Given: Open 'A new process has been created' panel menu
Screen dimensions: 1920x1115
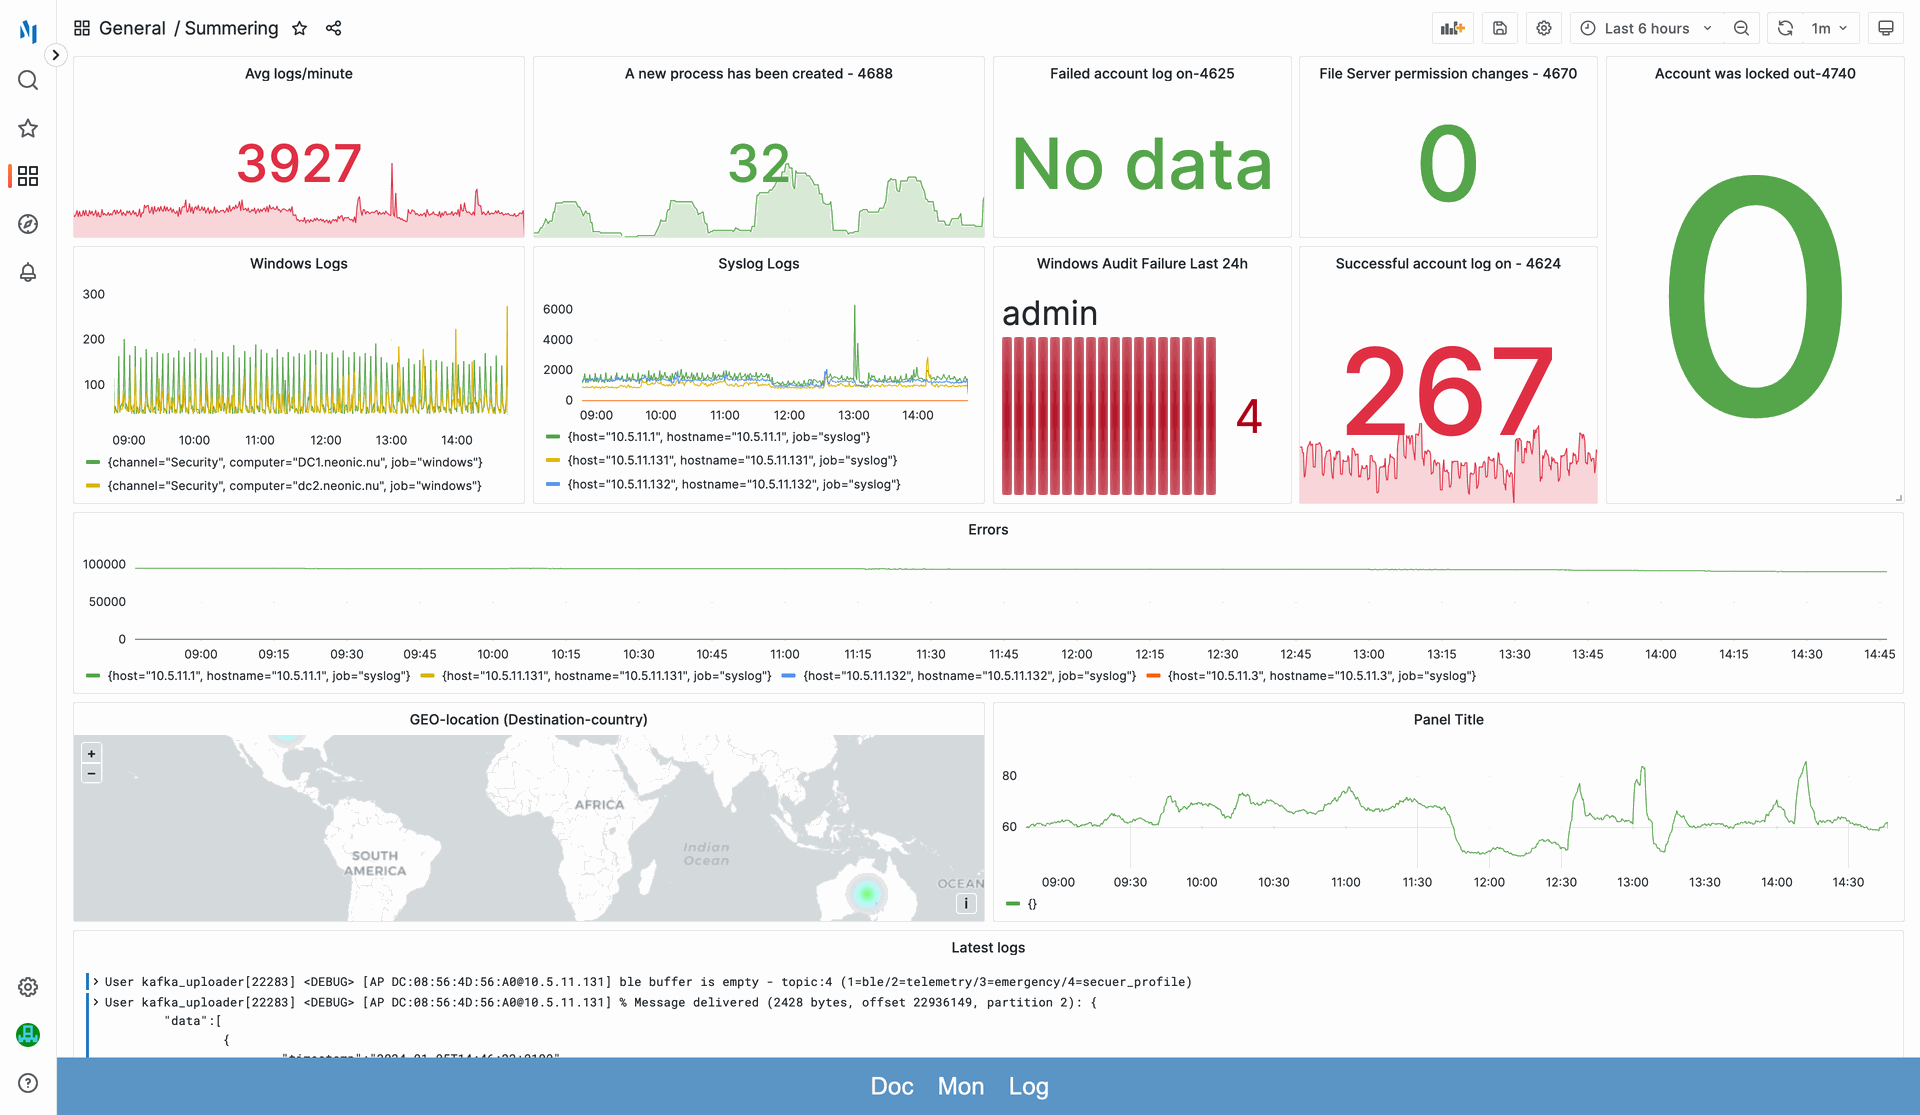Looking at the screenshot, I should pos(759,74).
